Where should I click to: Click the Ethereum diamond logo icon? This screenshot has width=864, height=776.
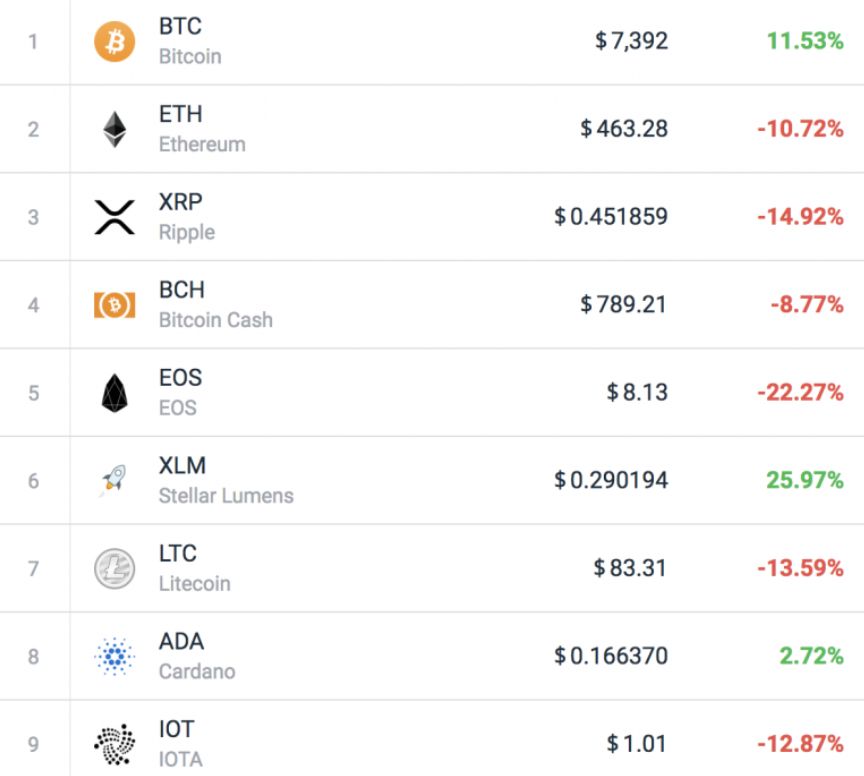[115, 130]
